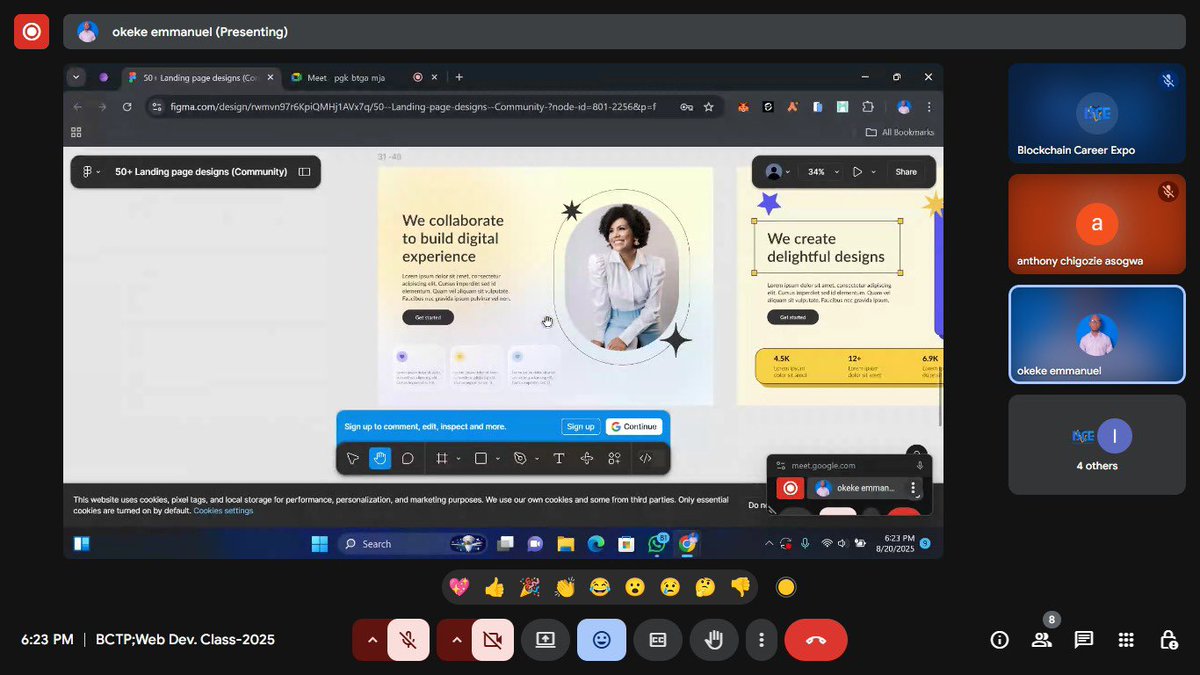
Task: Show the Meet people panel
Action: pos(1042,640)
